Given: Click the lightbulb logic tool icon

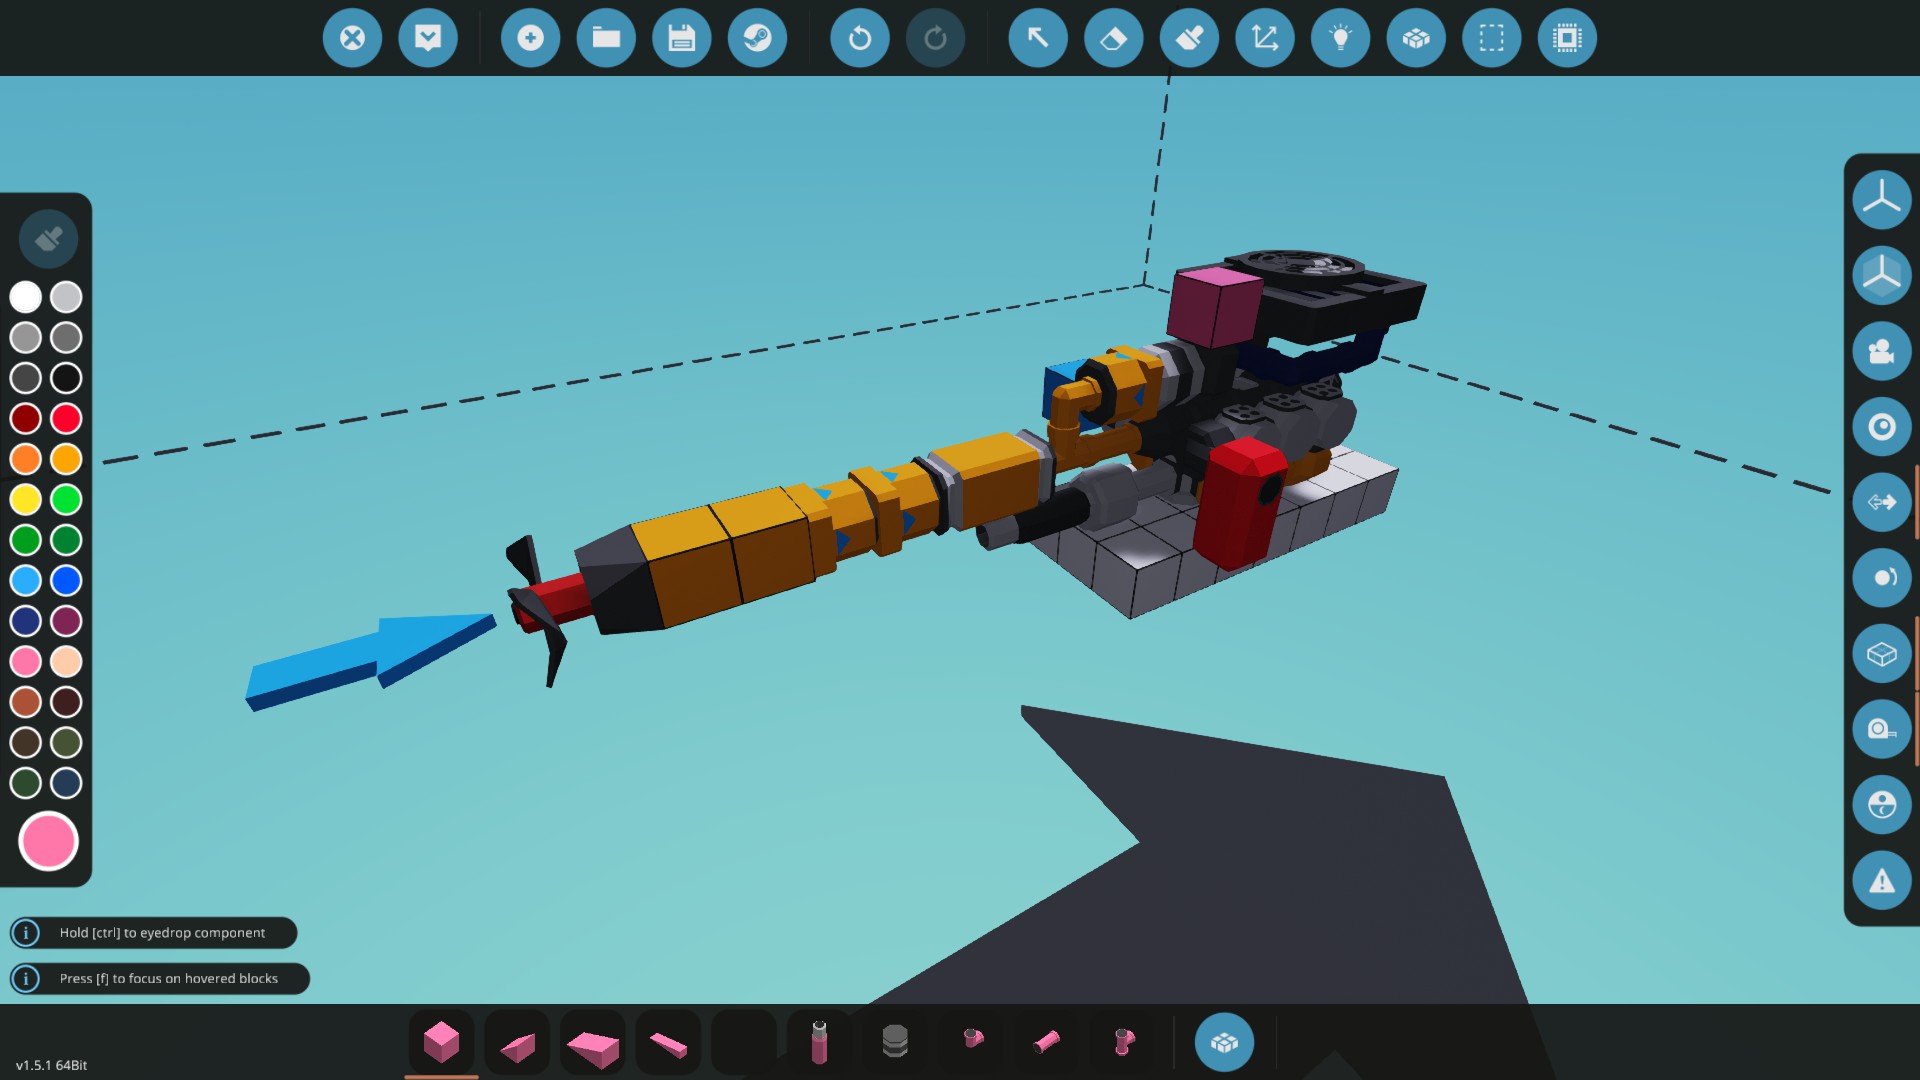Looking at the screenshot, I should 1340,38.
